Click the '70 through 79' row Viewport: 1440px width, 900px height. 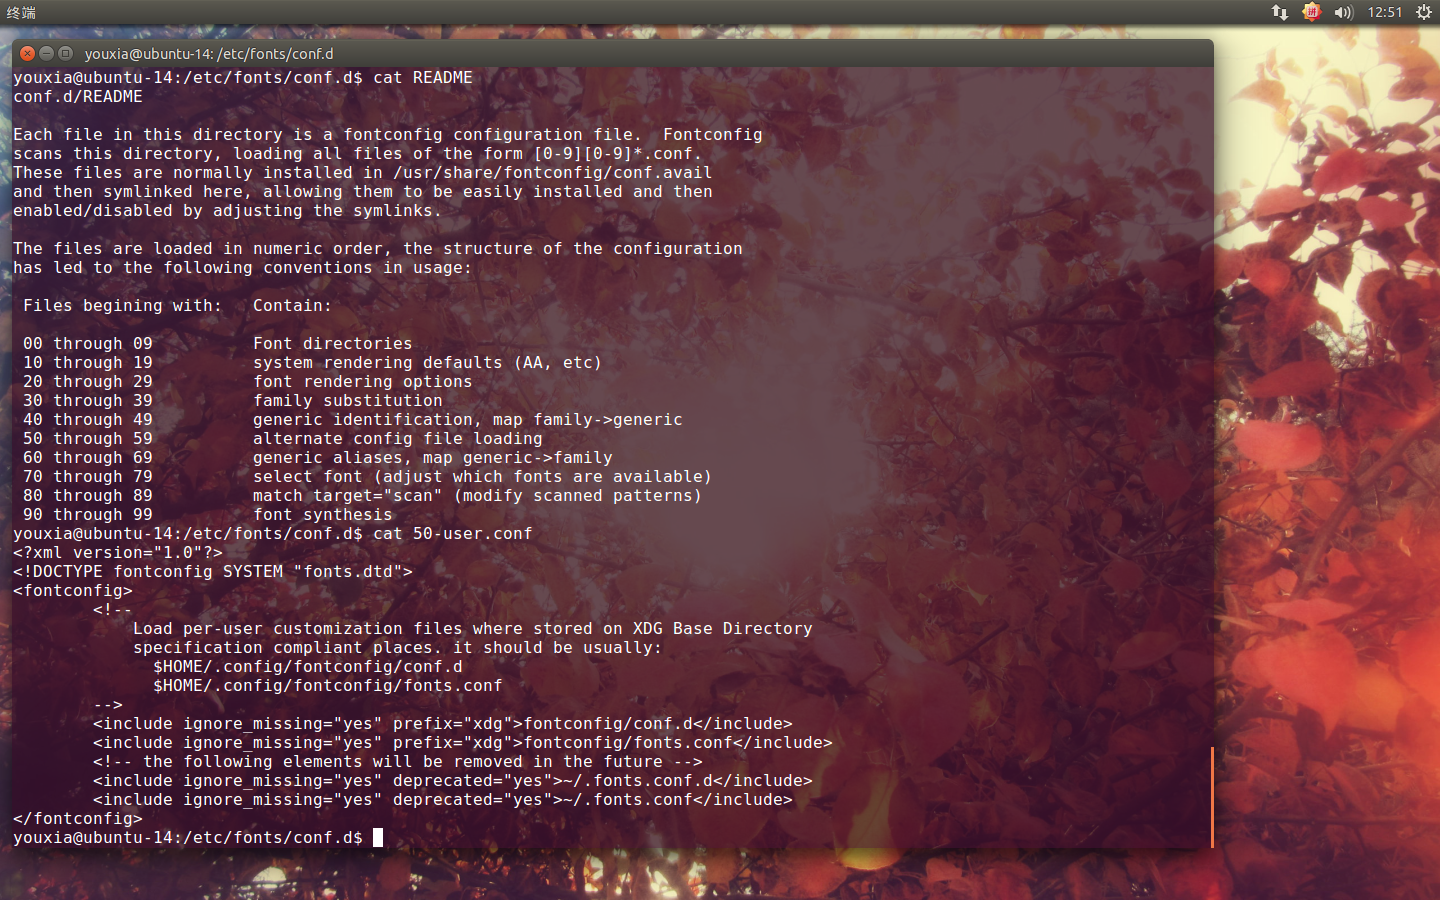coord(88,476)
